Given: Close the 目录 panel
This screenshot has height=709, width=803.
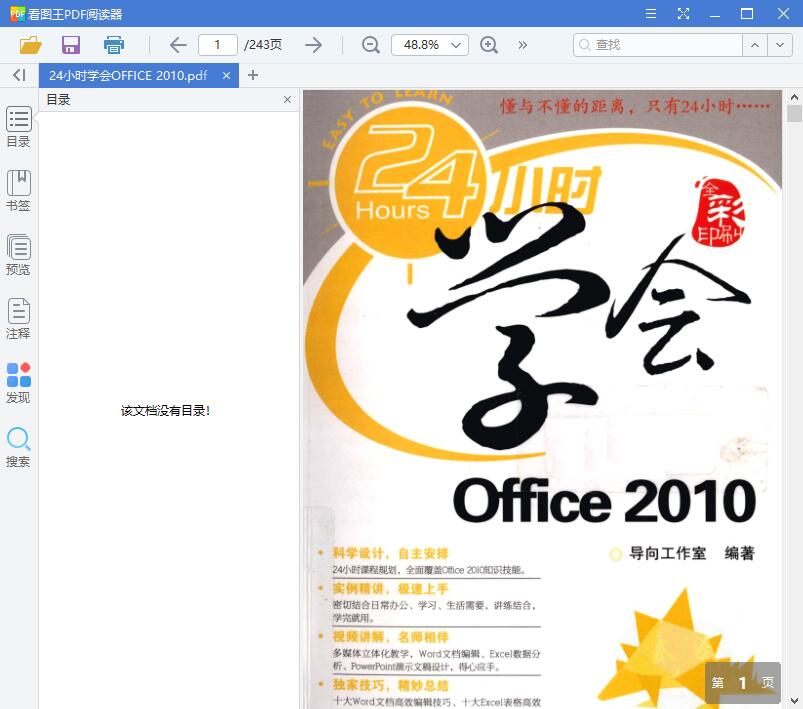Looking at the screenshot, I should pos(287,99).
